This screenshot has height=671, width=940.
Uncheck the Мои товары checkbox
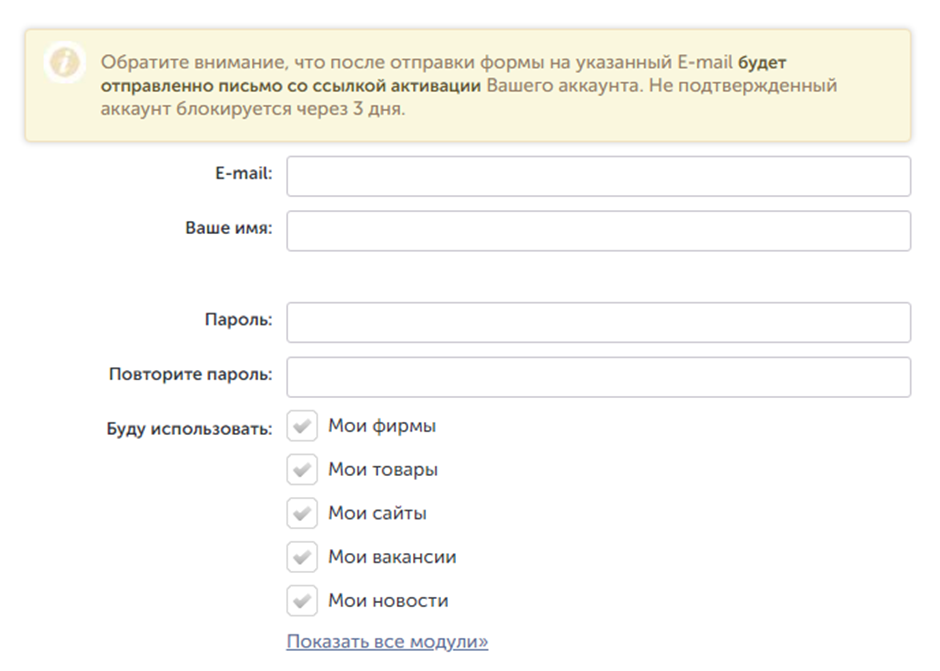pos(302,469)
